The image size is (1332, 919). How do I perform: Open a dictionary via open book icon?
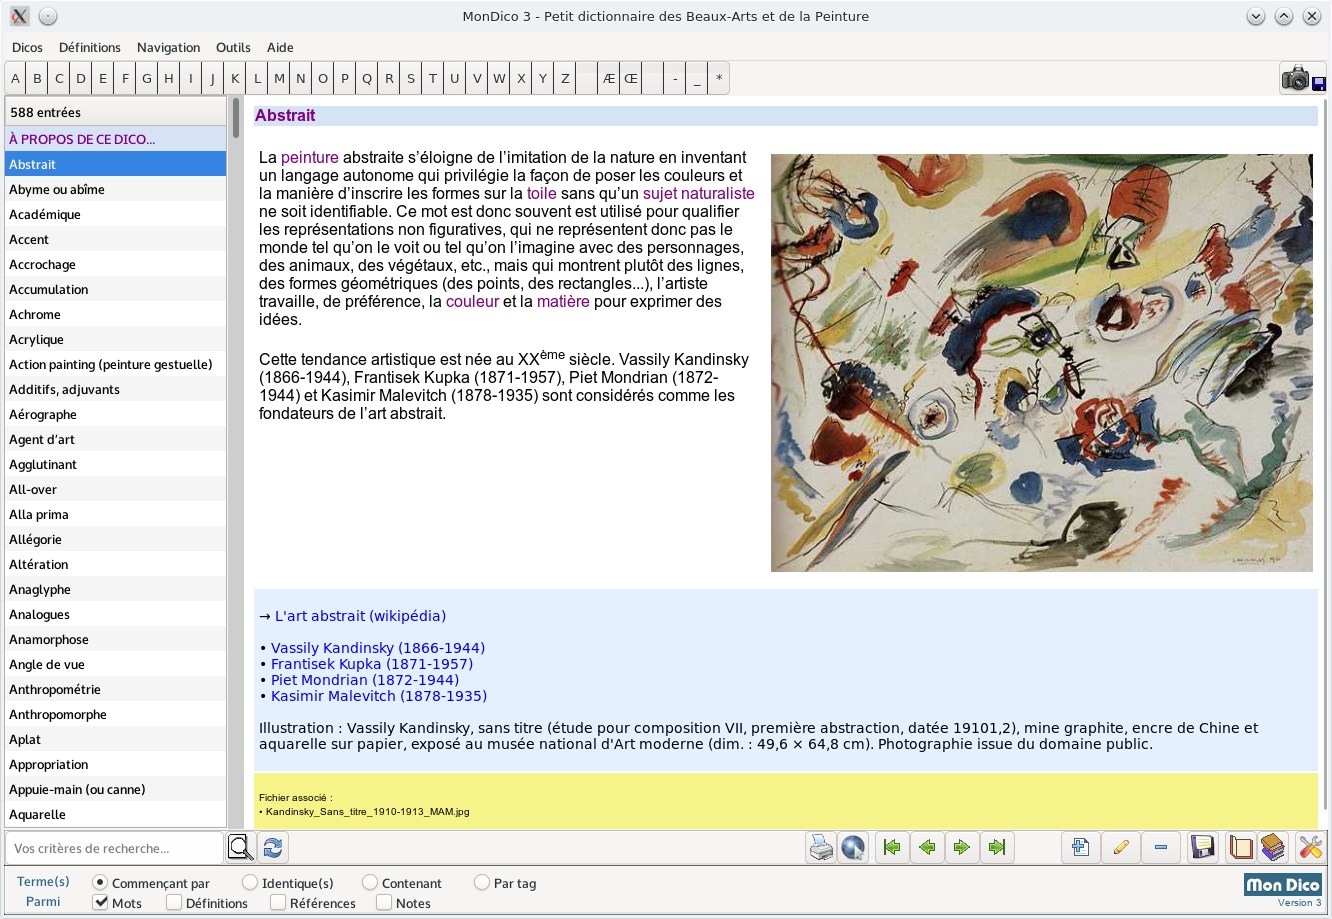pyautogui.click(x=1240, y=848)
